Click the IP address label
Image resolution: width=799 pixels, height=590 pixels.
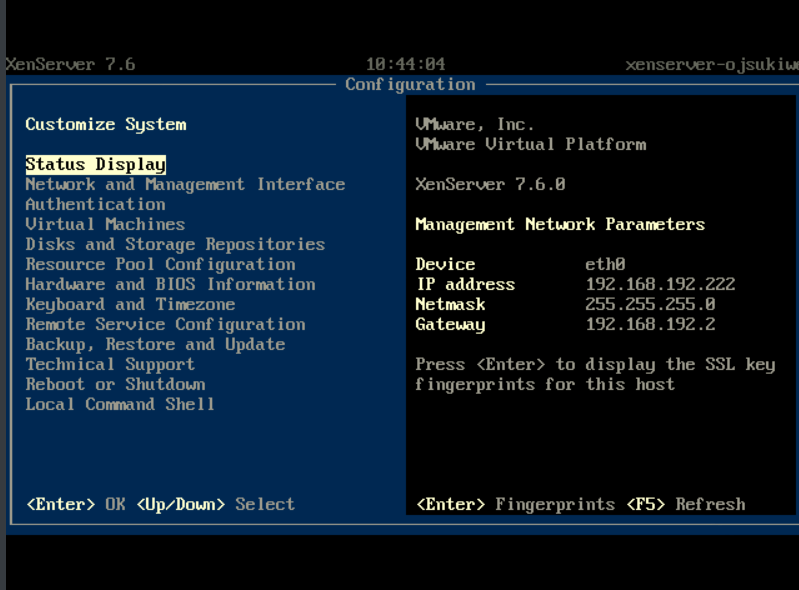pos(466,284)
